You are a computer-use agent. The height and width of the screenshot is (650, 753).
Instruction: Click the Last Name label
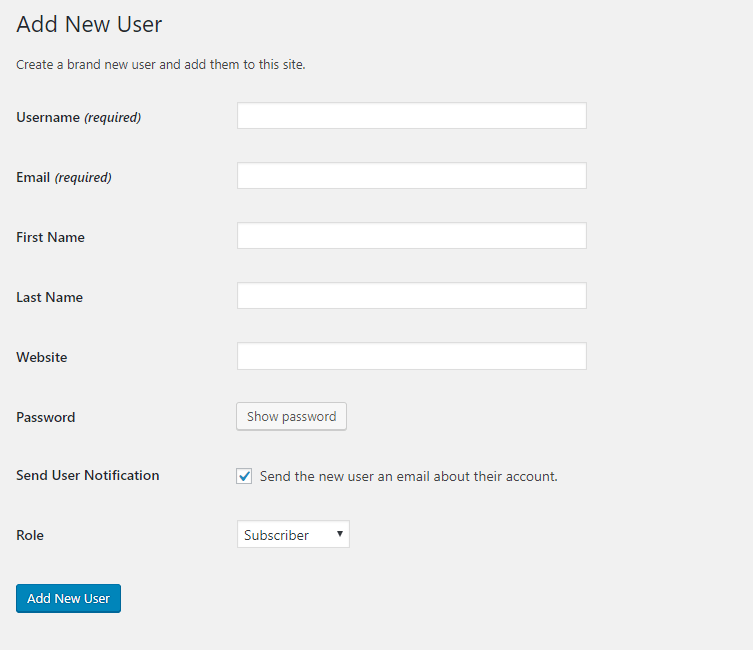click(x=49, y=297)
